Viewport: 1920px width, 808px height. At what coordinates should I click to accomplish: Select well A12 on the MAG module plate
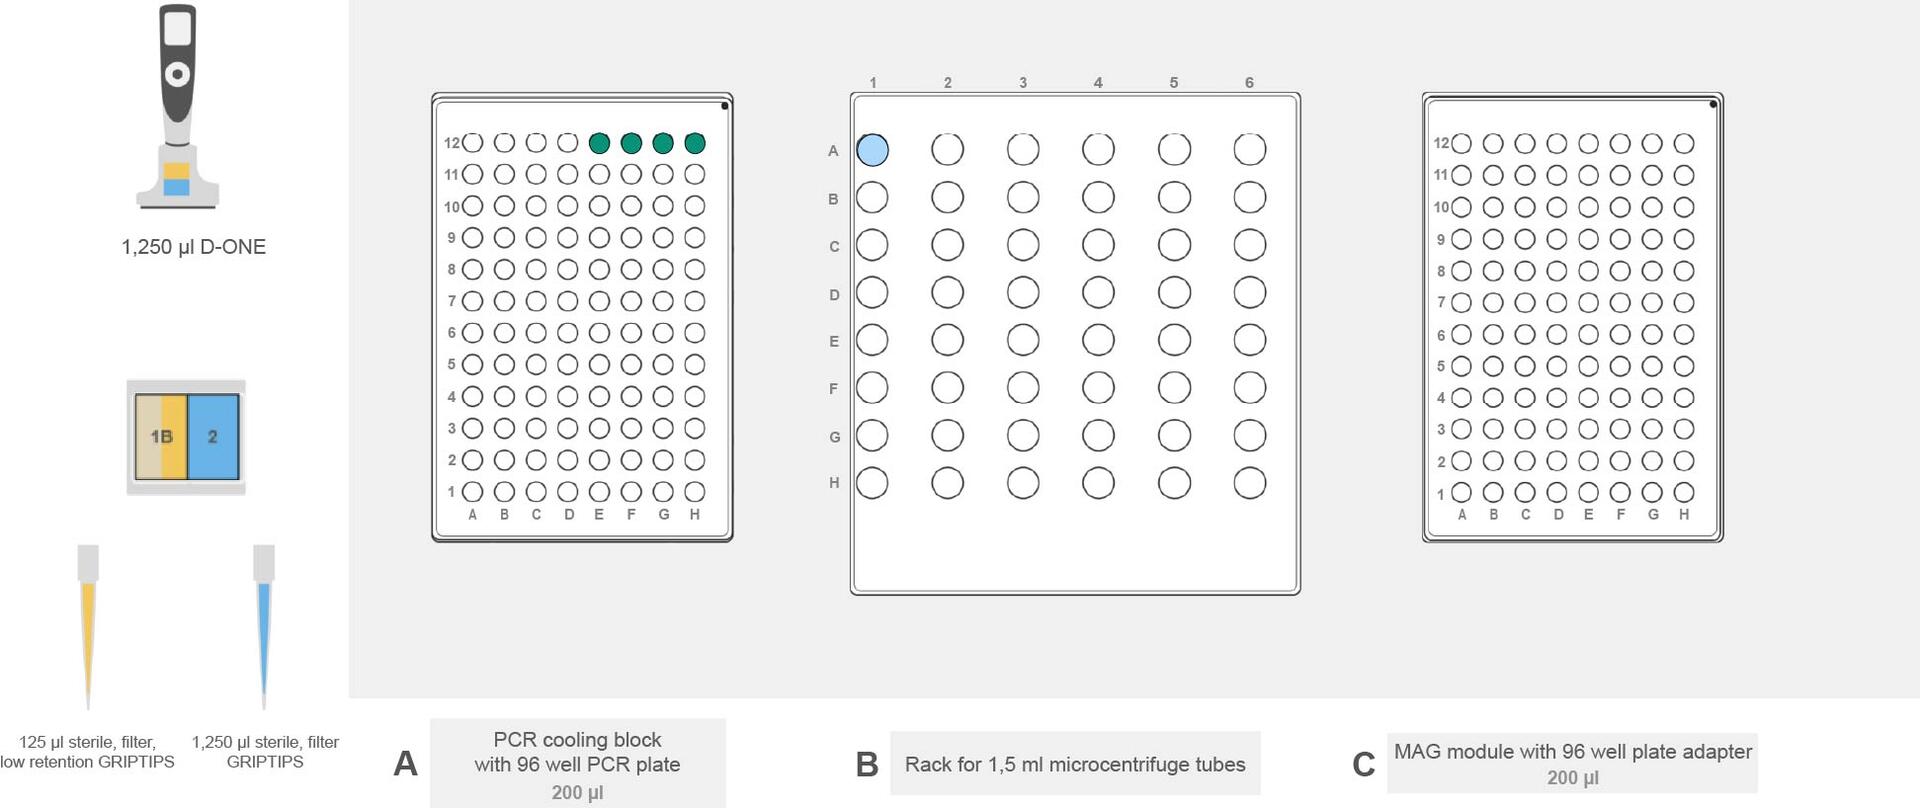click(x=1461, y=143)
